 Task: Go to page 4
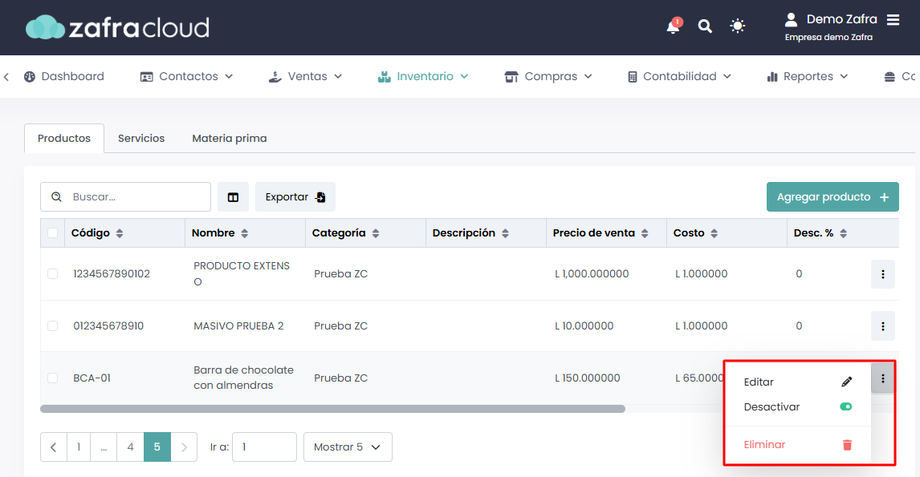pyautogui.click(x=130, y=447)
